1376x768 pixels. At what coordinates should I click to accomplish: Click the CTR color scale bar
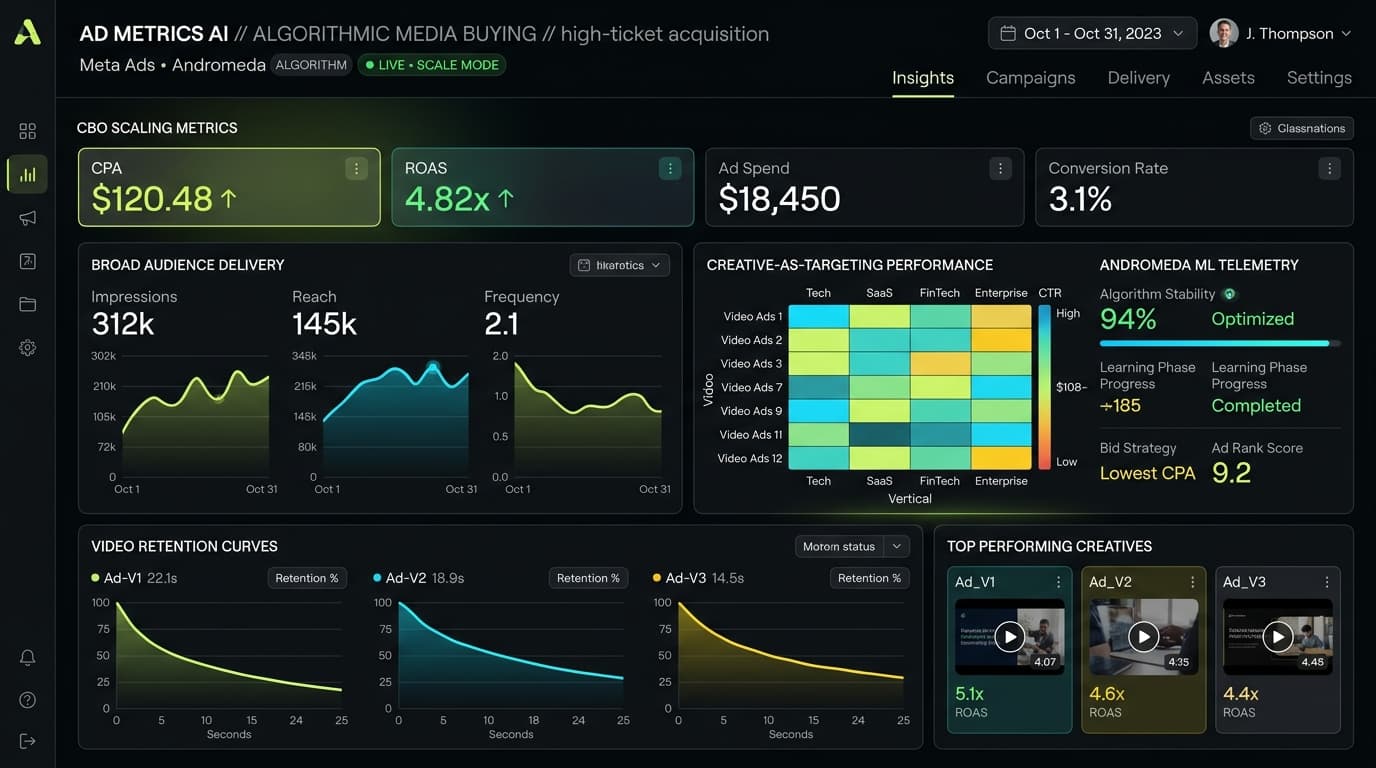[x=1045, y=387]
